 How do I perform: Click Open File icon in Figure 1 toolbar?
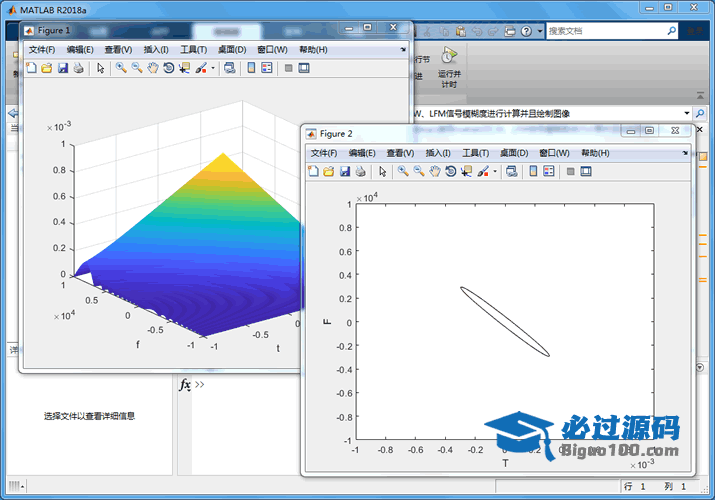coord(47,68)
